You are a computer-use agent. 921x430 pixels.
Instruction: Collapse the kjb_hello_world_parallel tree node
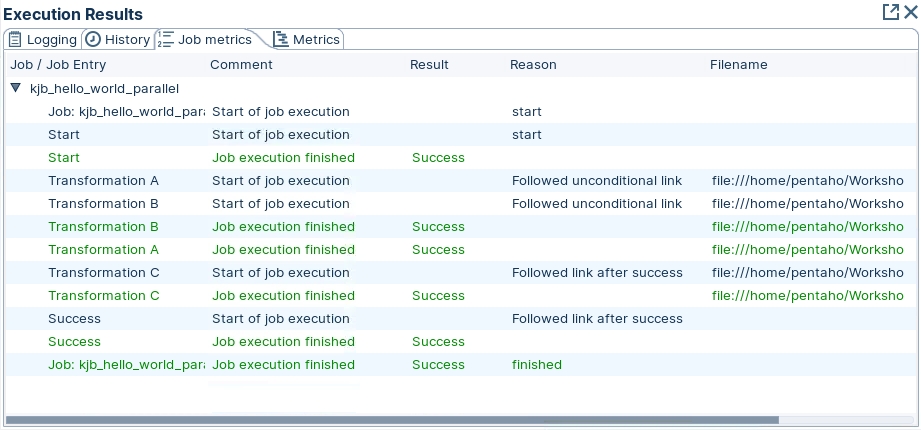point(16,88)
